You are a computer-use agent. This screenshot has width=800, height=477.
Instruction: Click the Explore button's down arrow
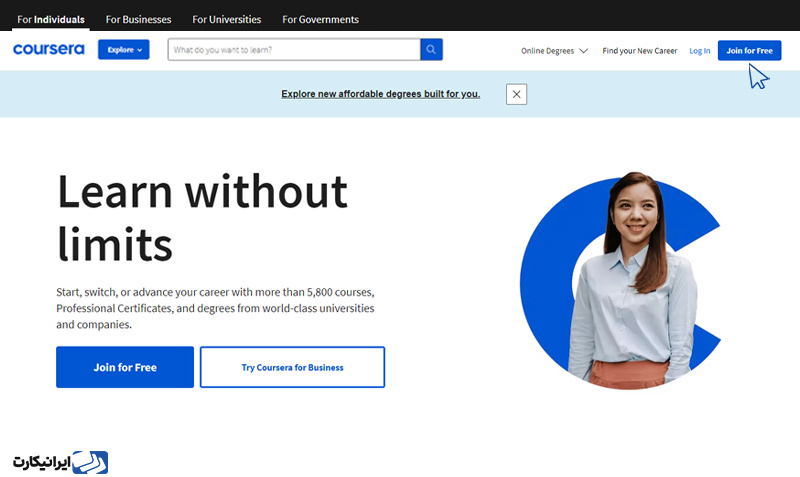(140, 50)
